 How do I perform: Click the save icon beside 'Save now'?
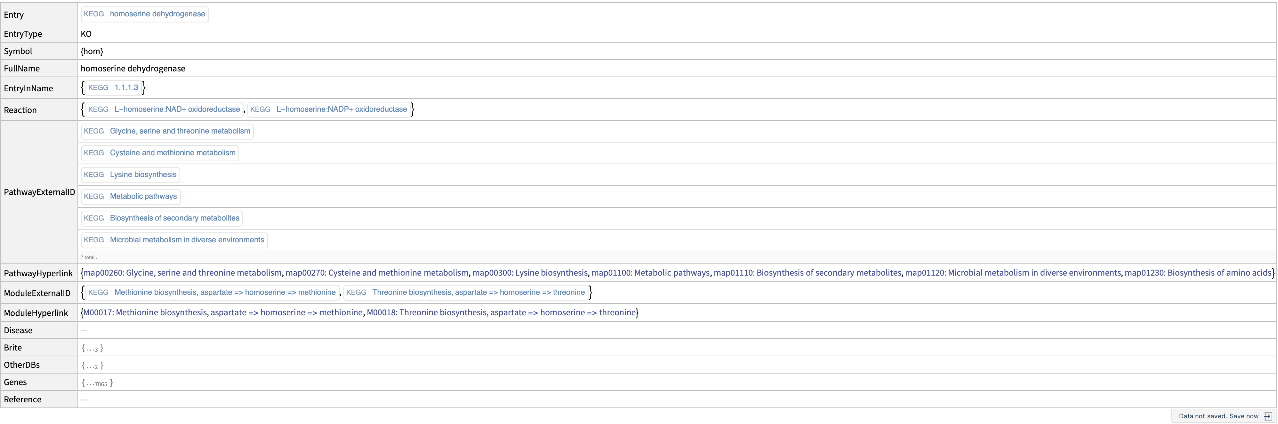1266,415
